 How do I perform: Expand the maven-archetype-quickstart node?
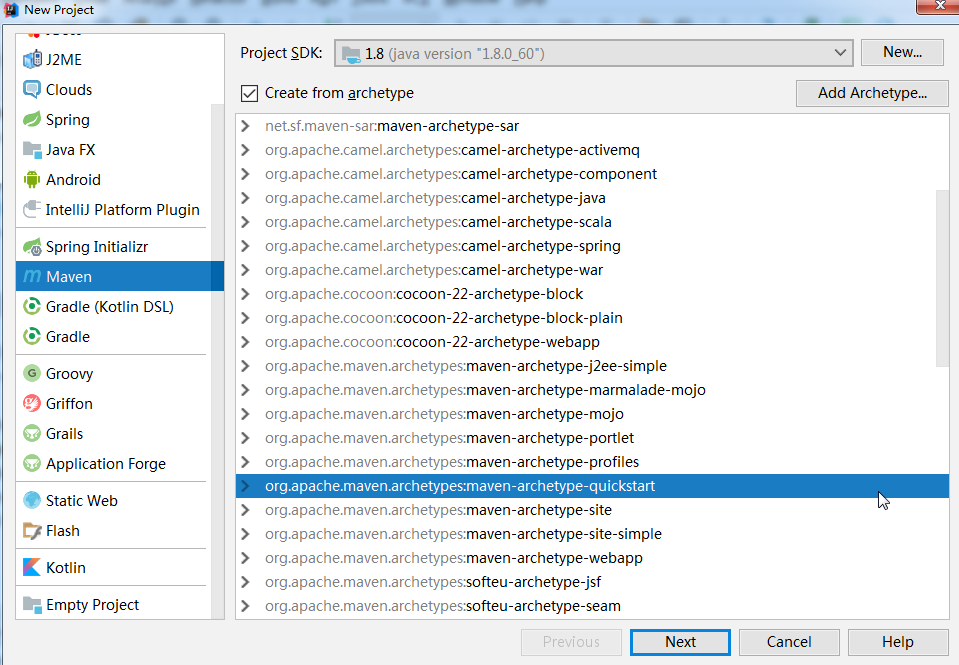pos(245,486)
